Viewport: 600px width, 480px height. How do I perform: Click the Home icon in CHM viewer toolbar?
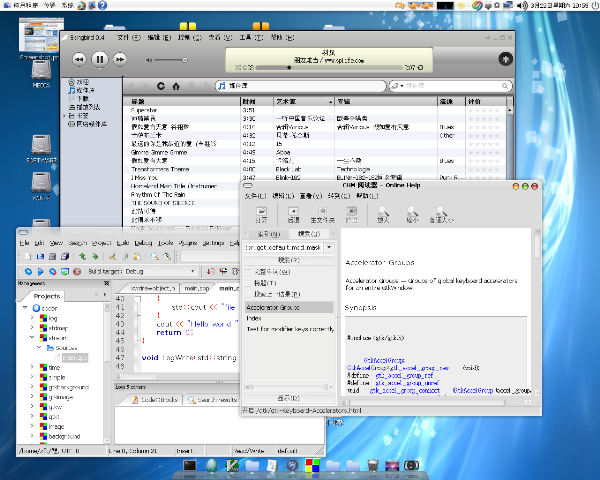tap(323, 215)
